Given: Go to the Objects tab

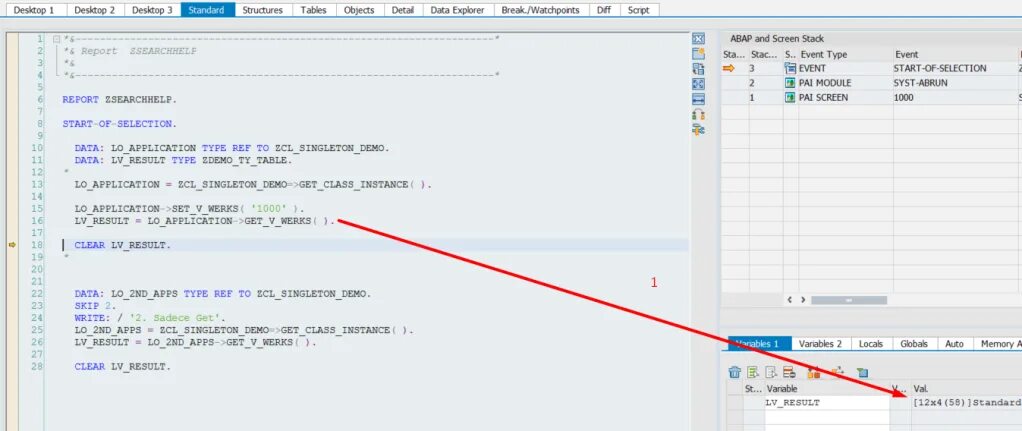Looking at the screenshot, I should [x=359, y=10].
